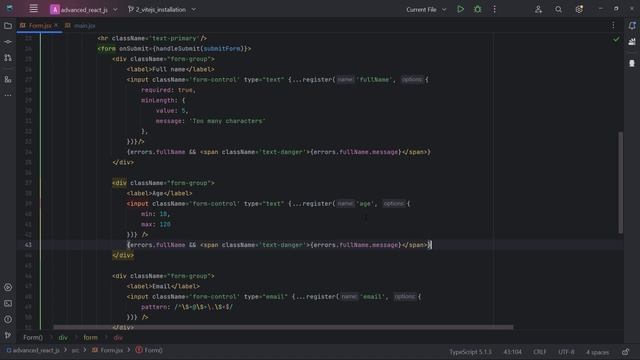Screen dimensions: 640x360
Task: Open line and column 43:104 indicator
Action: (513, 352)
